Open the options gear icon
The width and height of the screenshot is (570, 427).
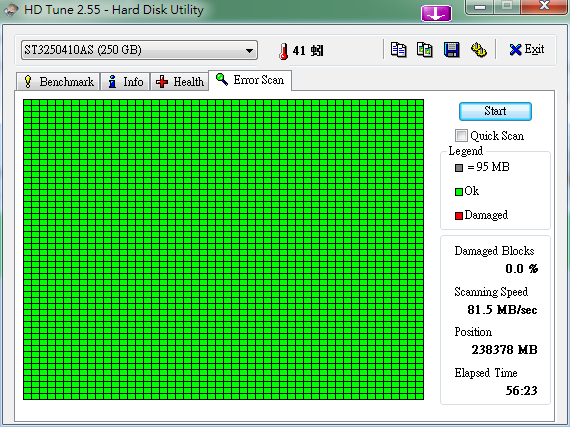(479, 50)
